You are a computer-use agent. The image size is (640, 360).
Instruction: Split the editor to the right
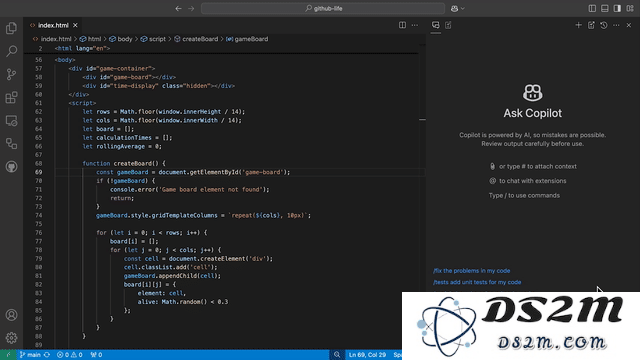click(x=402, y=25)
